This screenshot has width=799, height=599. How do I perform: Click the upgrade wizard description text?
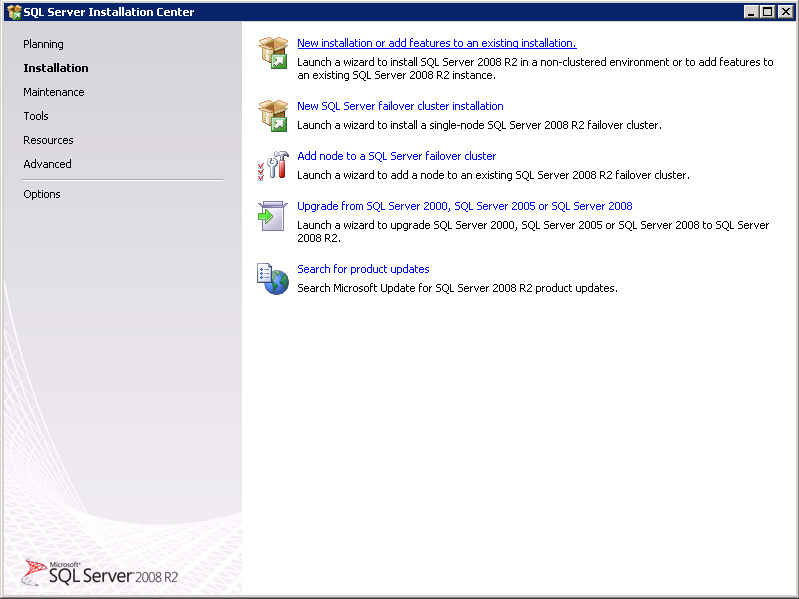coord(533,232)
